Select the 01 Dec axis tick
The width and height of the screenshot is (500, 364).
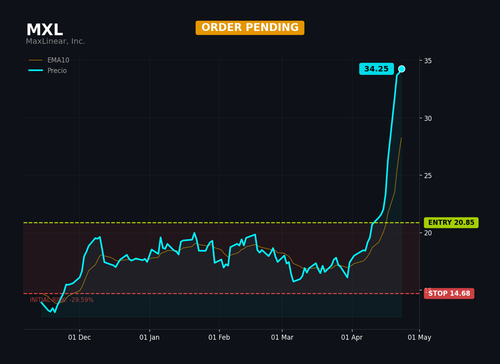79,337
